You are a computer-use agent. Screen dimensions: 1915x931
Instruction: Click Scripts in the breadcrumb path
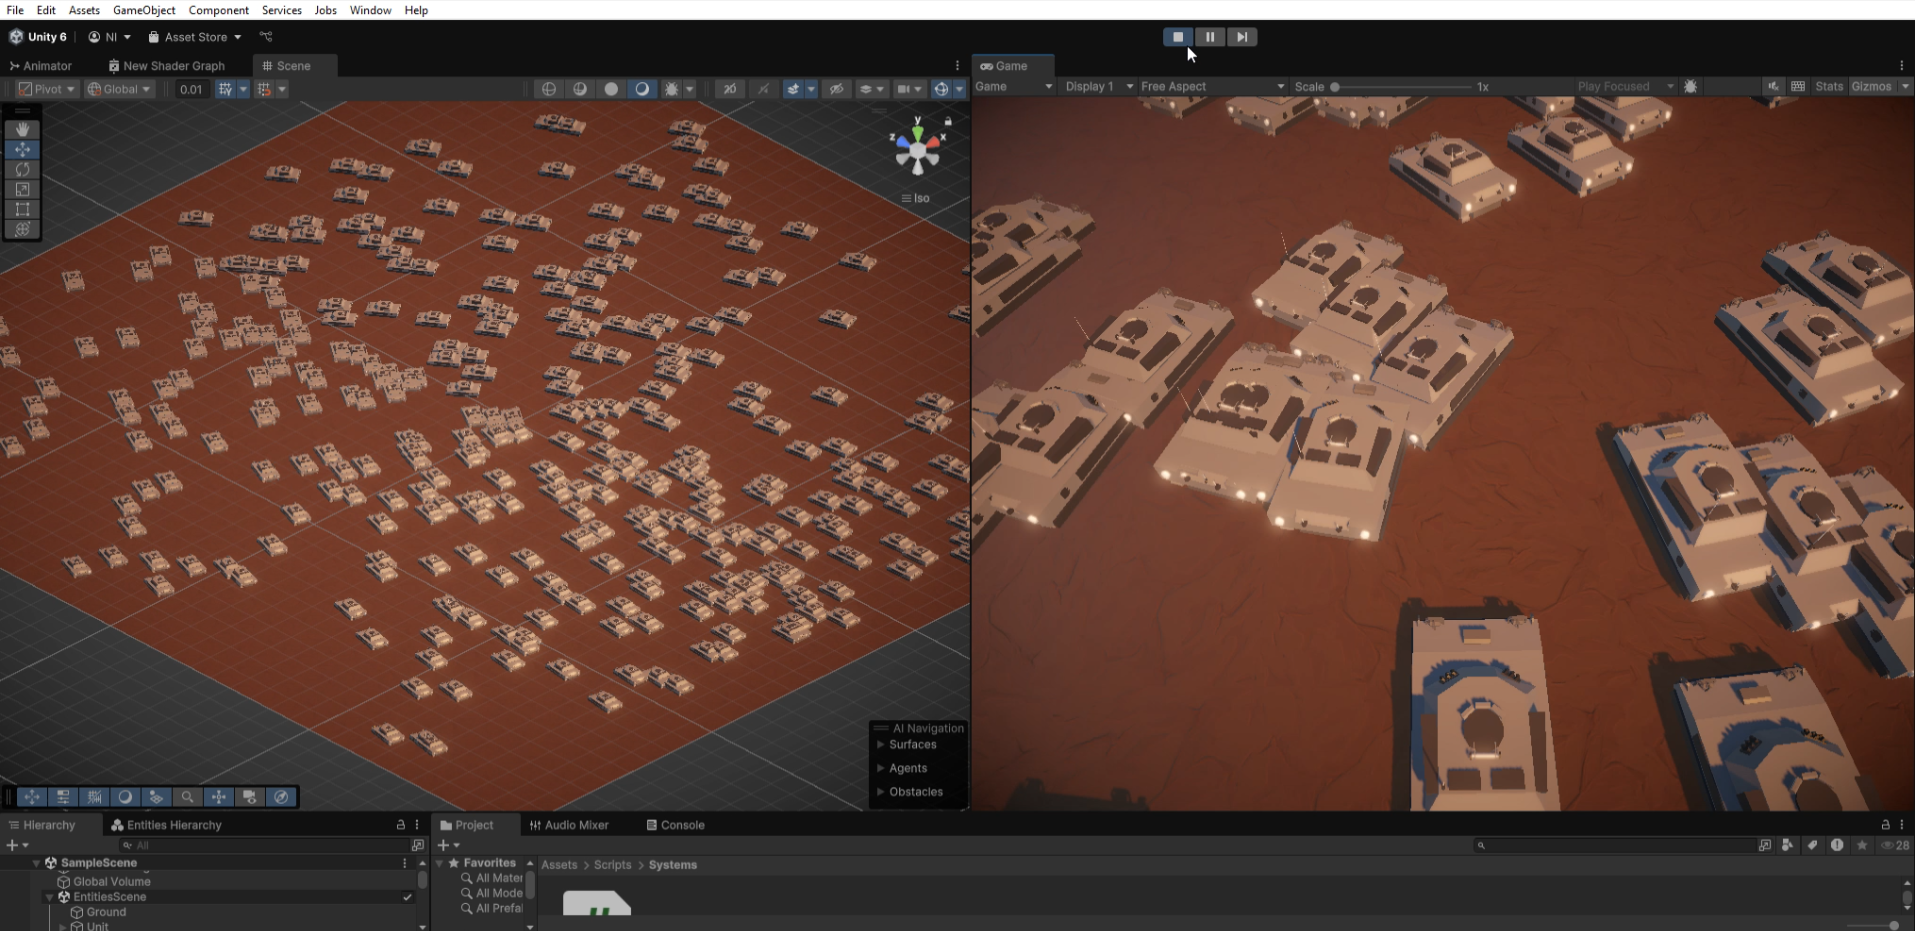(x=612, y=865)
